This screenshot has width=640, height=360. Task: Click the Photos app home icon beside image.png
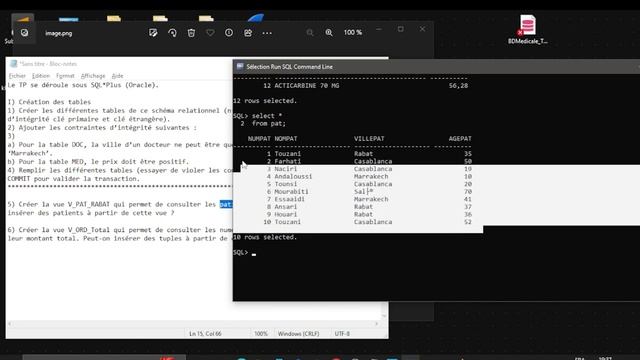click(24, 33)
